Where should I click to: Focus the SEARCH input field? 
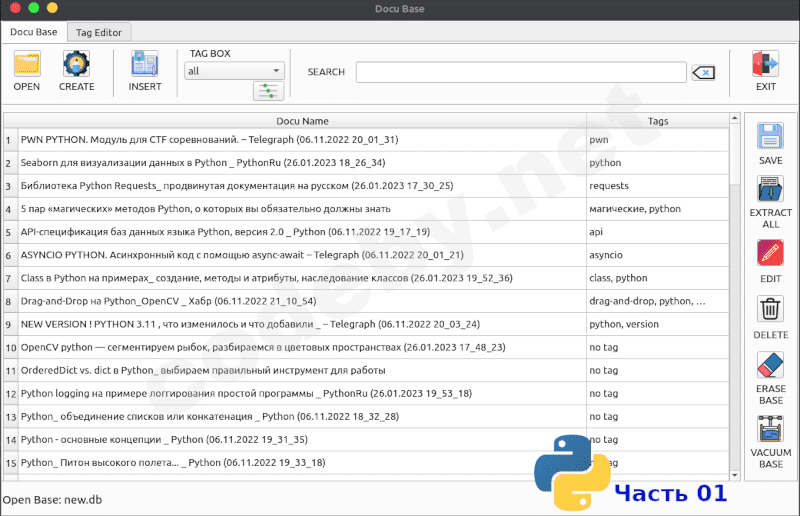click(x=520, y=72)
